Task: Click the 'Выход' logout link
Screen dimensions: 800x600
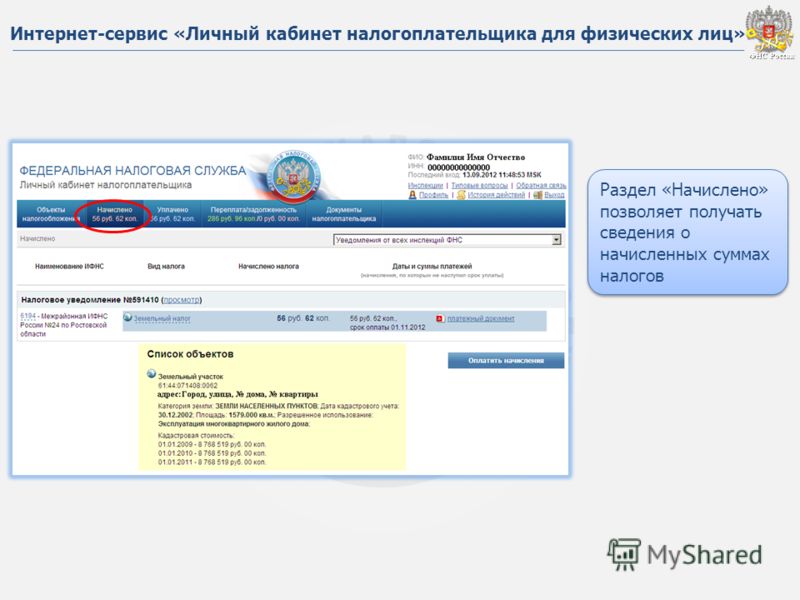Action: coord(554,195)
